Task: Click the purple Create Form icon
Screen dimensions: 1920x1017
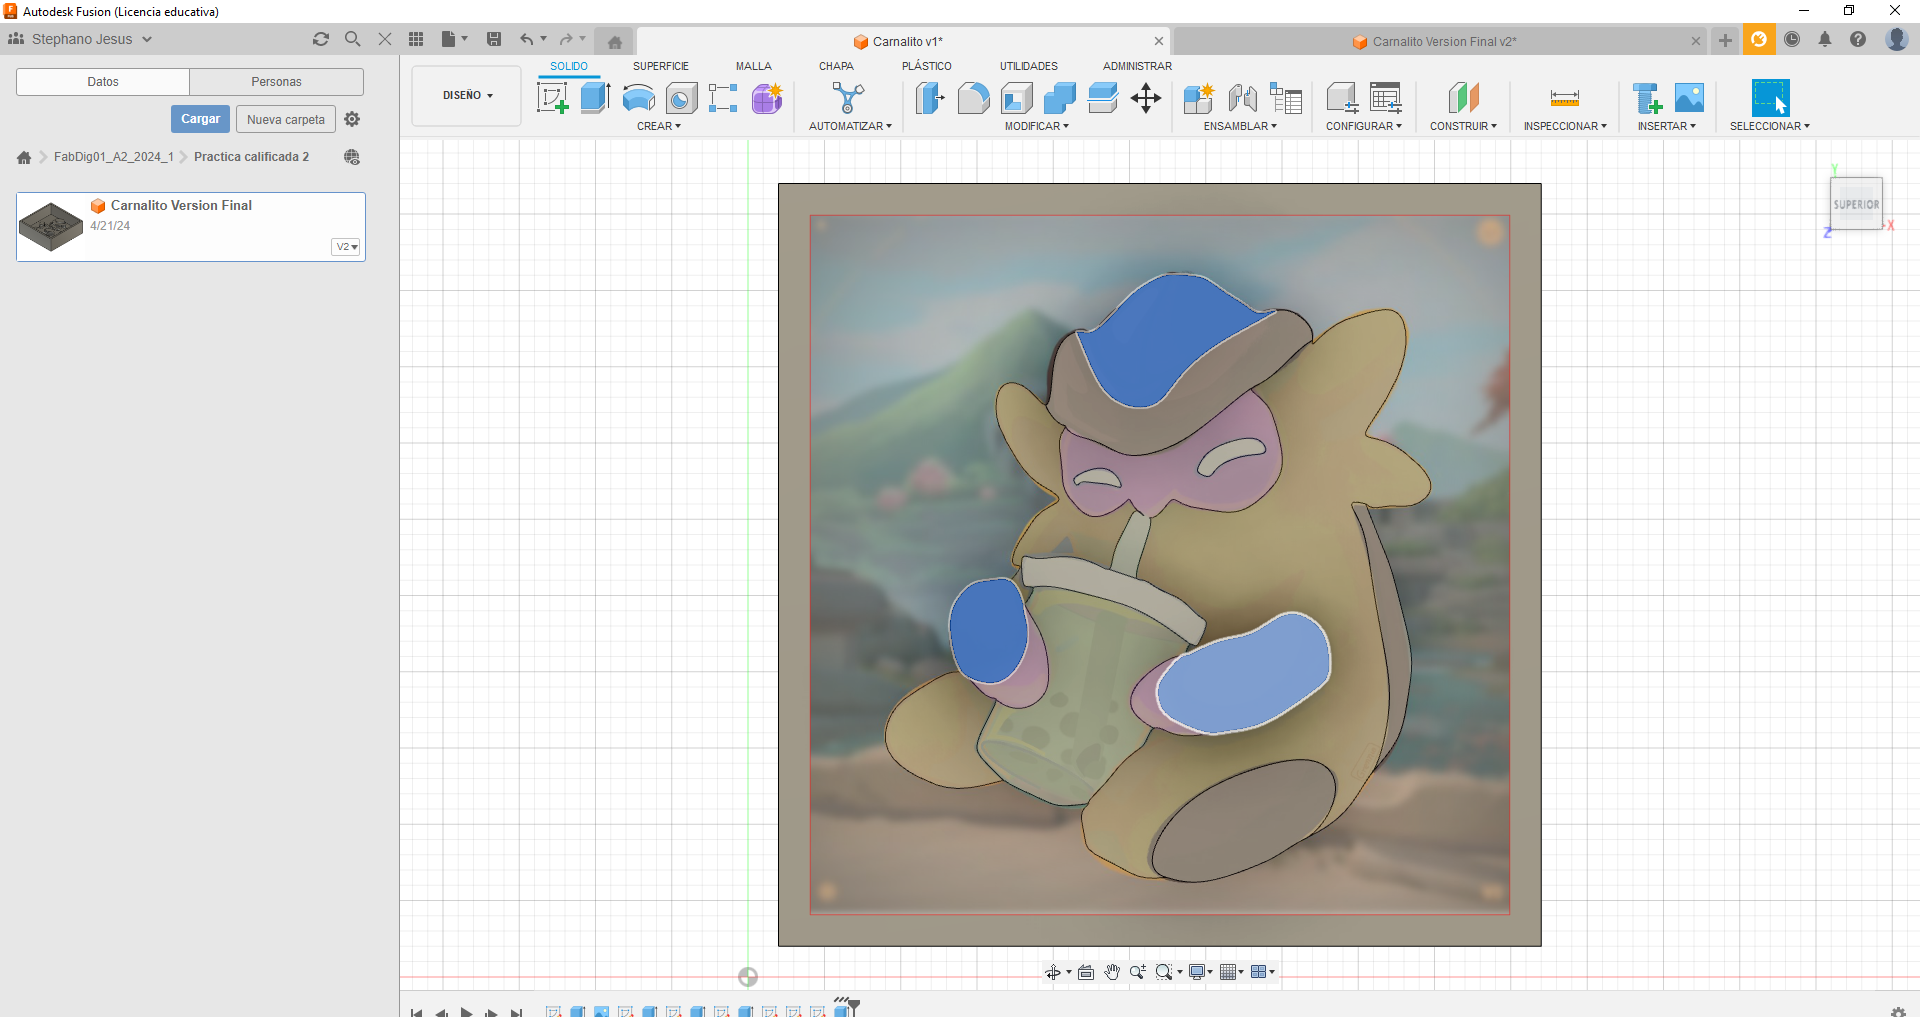Action: [x=767, y=98]
